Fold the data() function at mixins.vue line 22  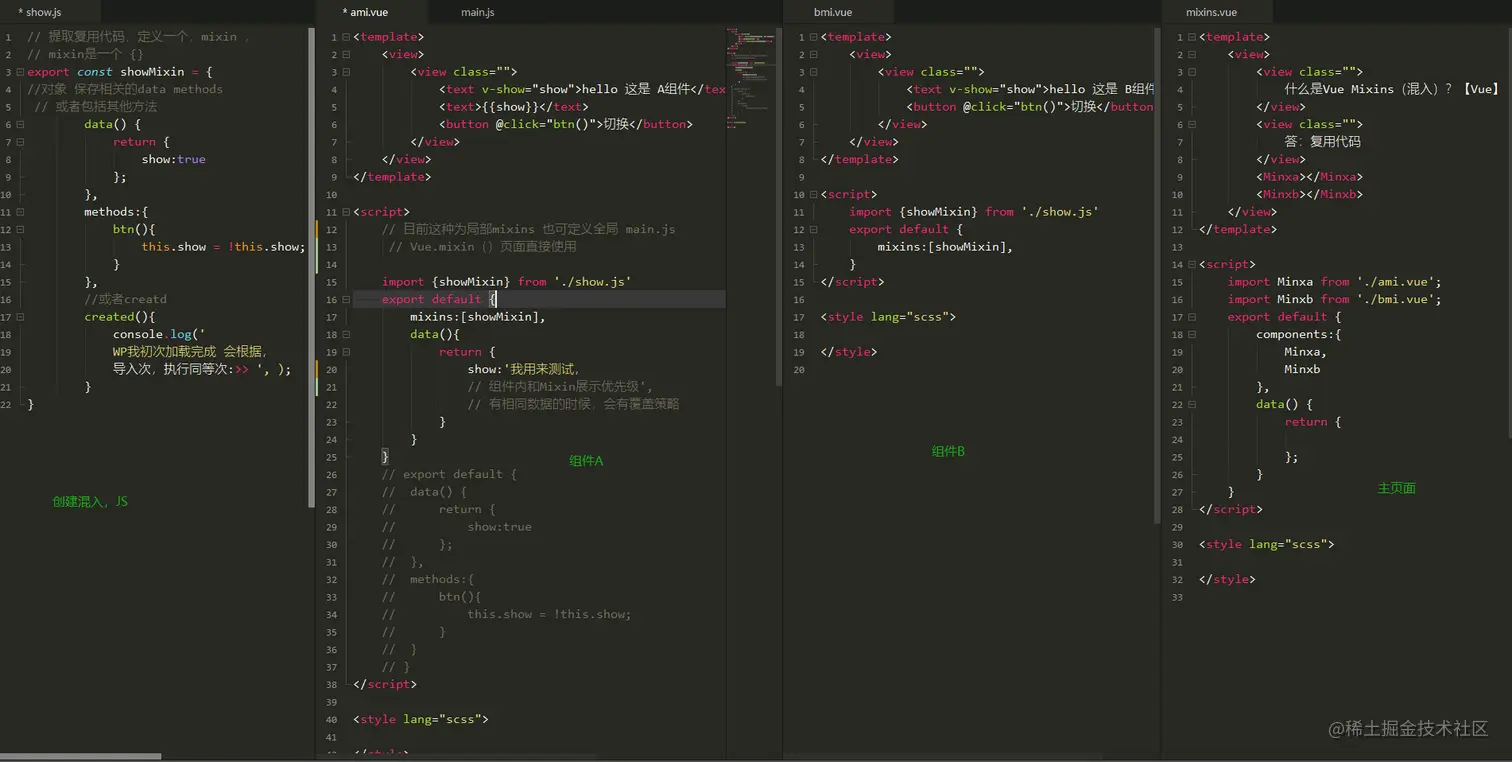coord(1192,404)
